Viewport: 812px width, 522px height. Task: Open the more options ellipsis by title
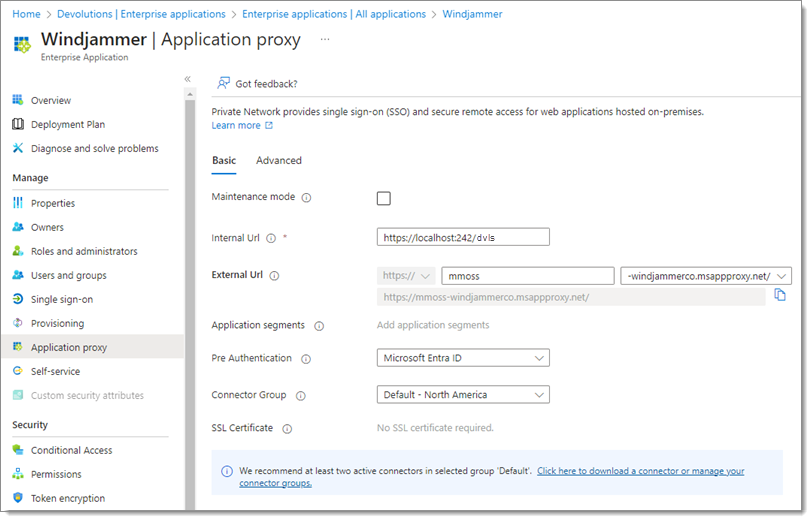point(325,39)
